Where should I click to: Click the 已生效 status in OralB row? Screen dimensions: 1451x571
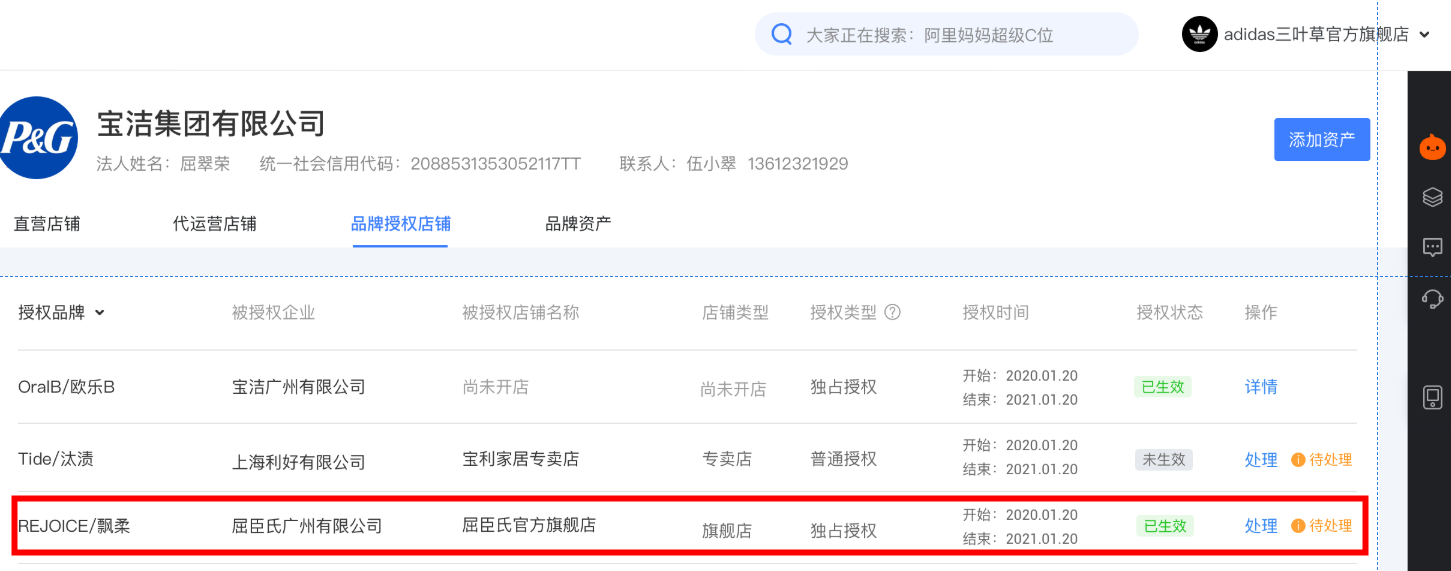(x=1163, y=387)
